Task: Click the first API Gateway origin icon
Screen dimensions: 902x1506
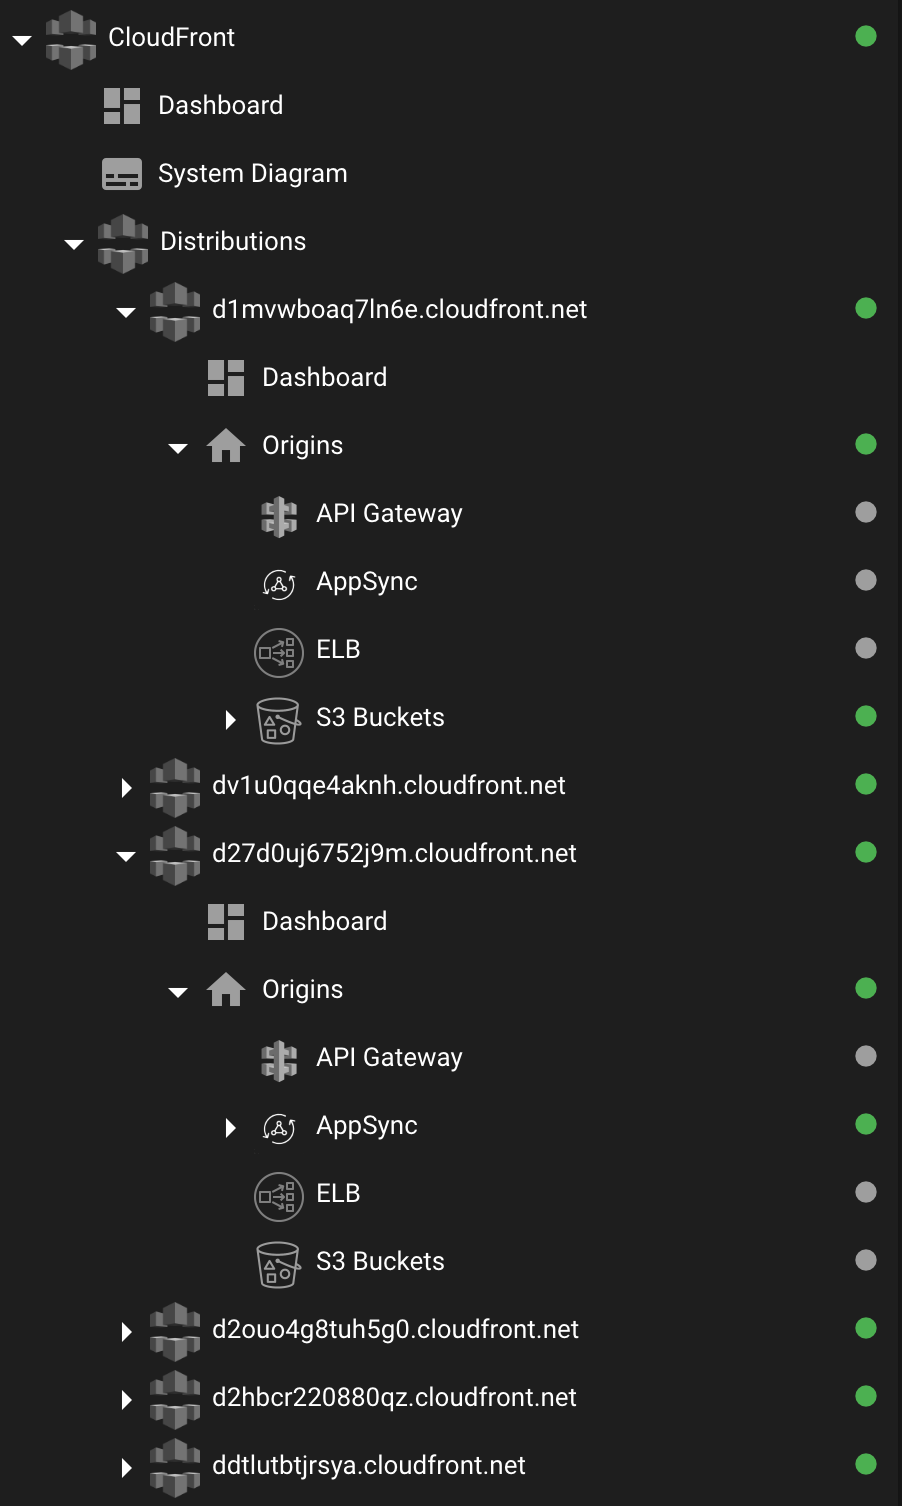Action: pos(279,516)
